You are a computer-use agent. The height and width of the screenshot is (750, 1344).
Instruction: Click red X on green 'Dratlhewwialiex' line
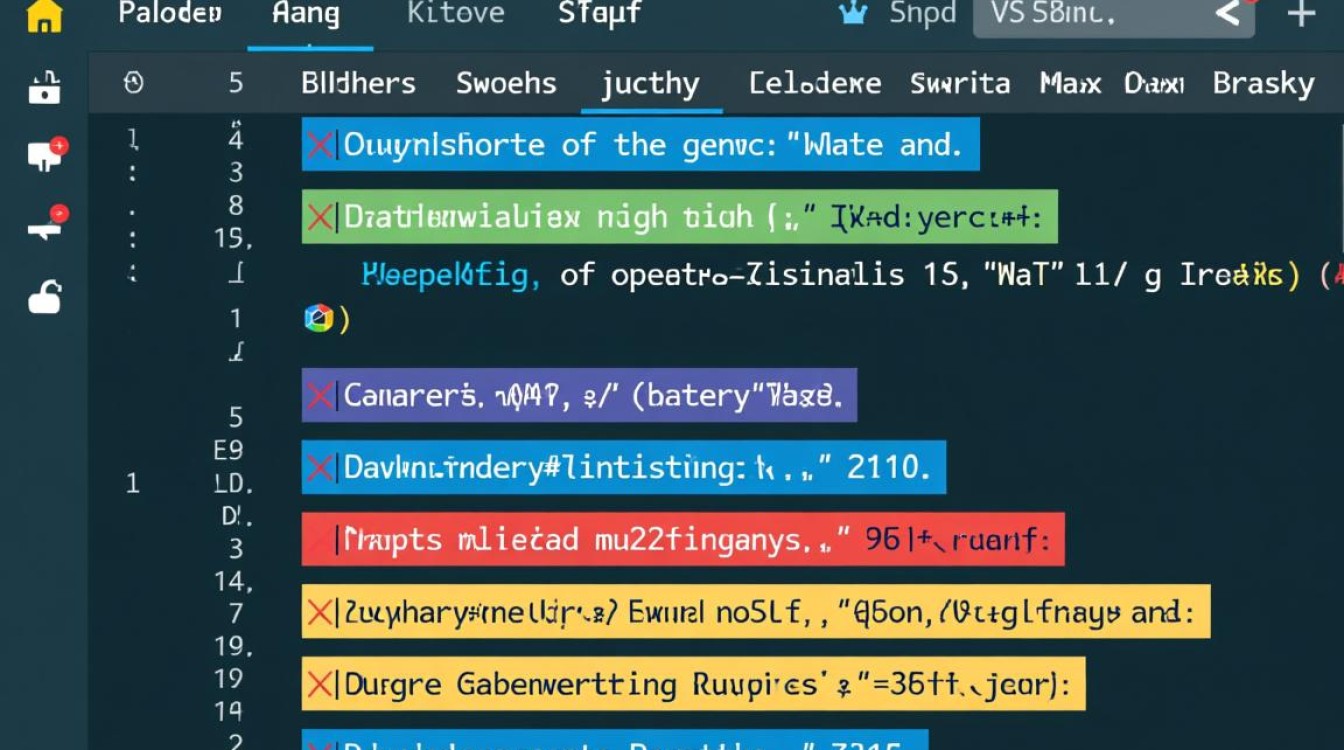320,217
